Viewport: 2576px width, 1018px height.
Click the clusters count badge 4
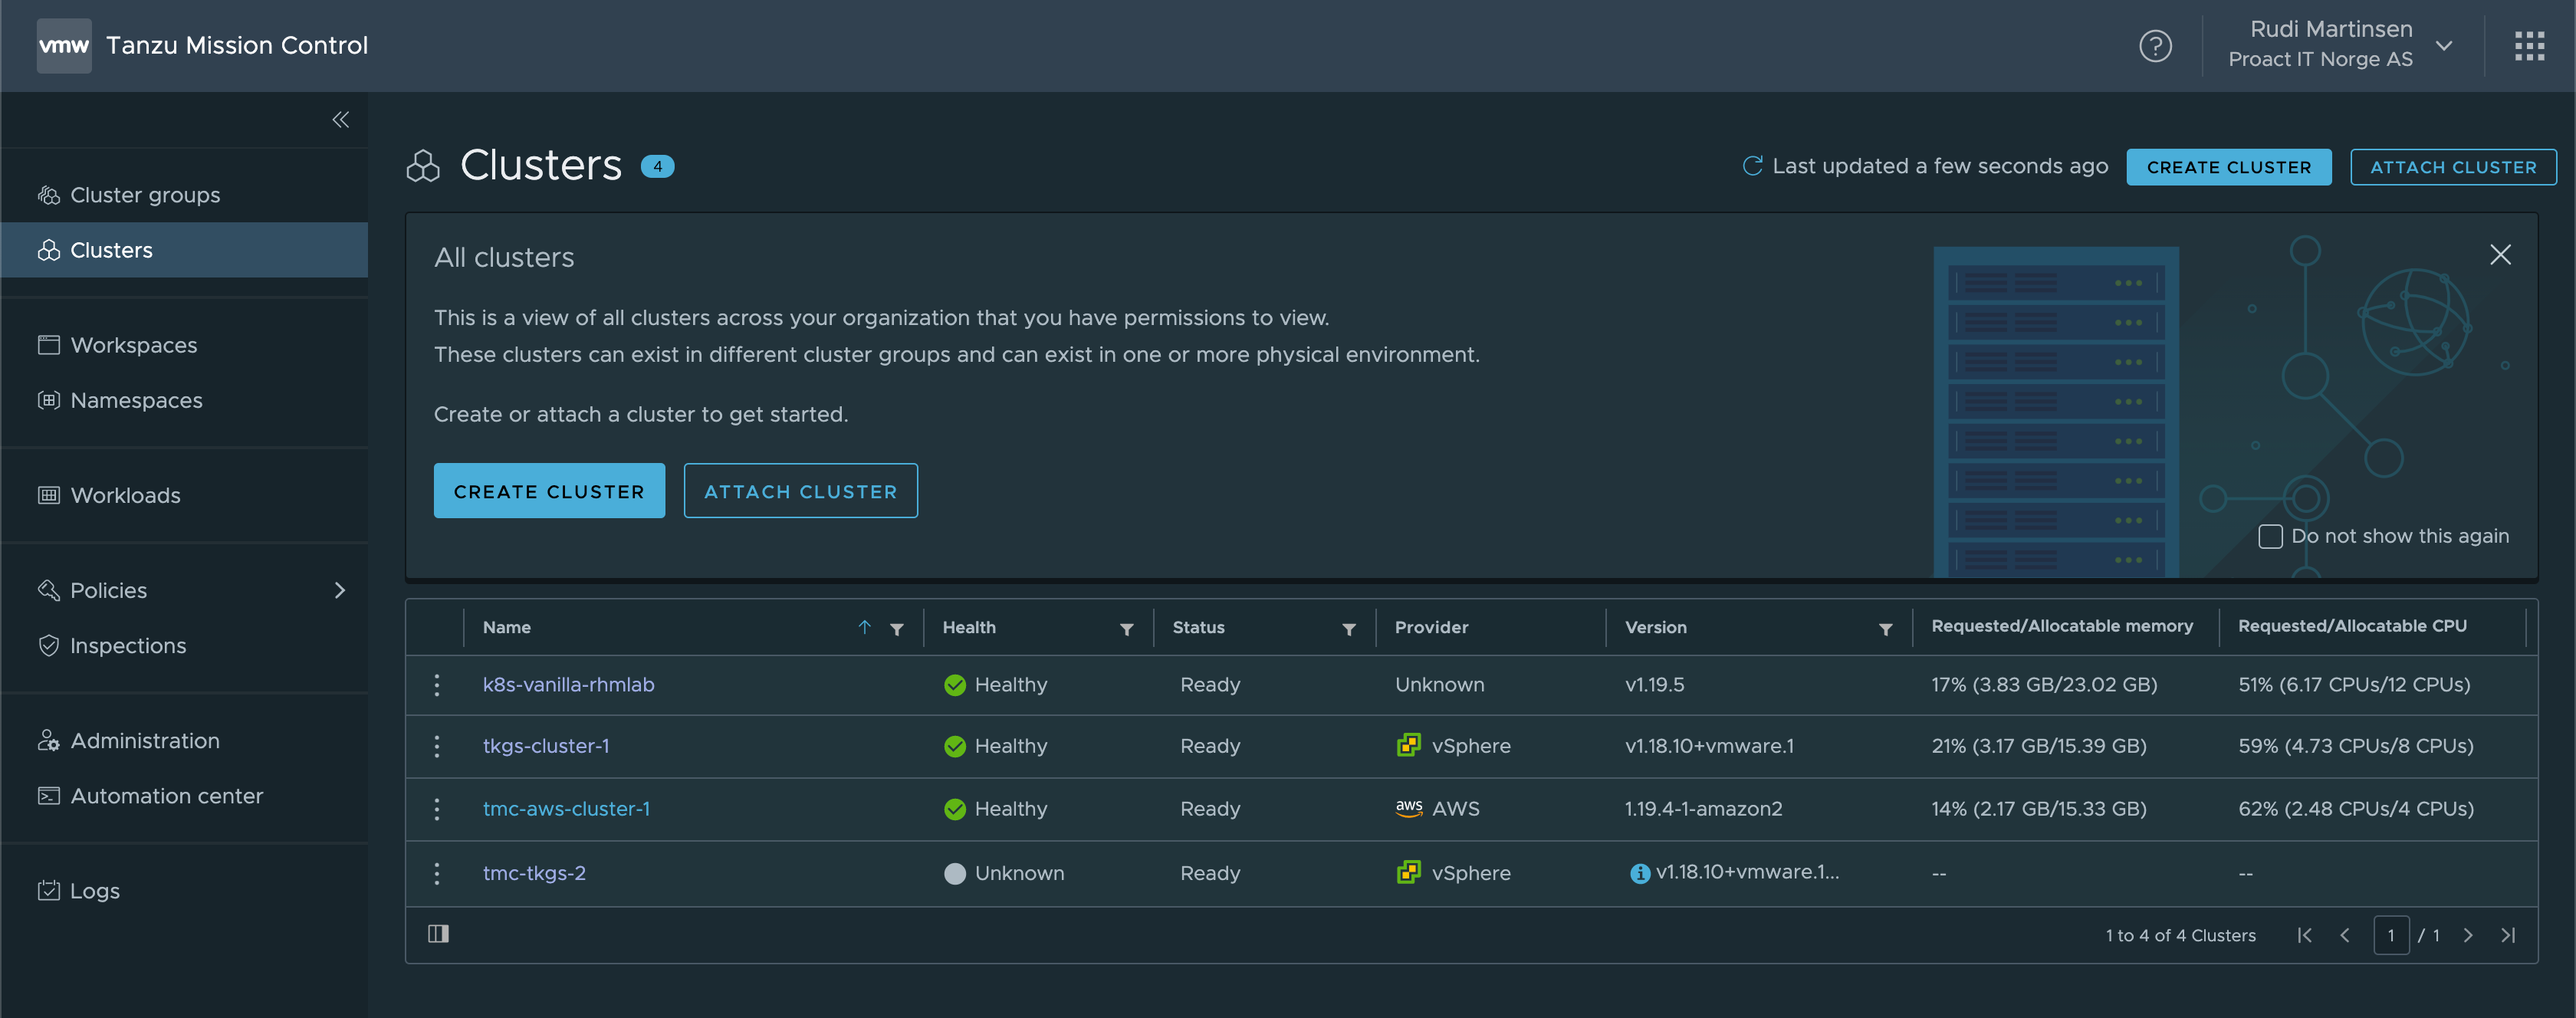coord(657,167)
